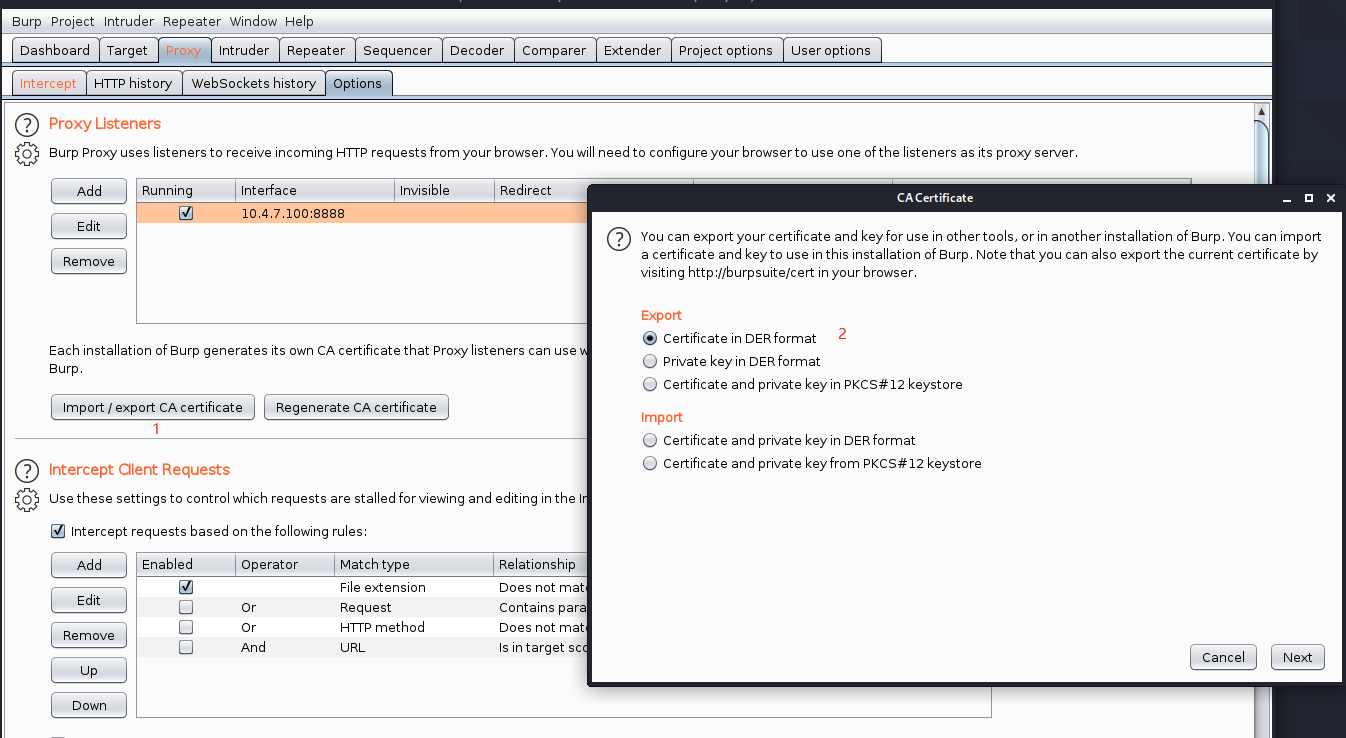Sort listeners by Running column header
This screenshot has height=738, width=1346.
(185, 190)
